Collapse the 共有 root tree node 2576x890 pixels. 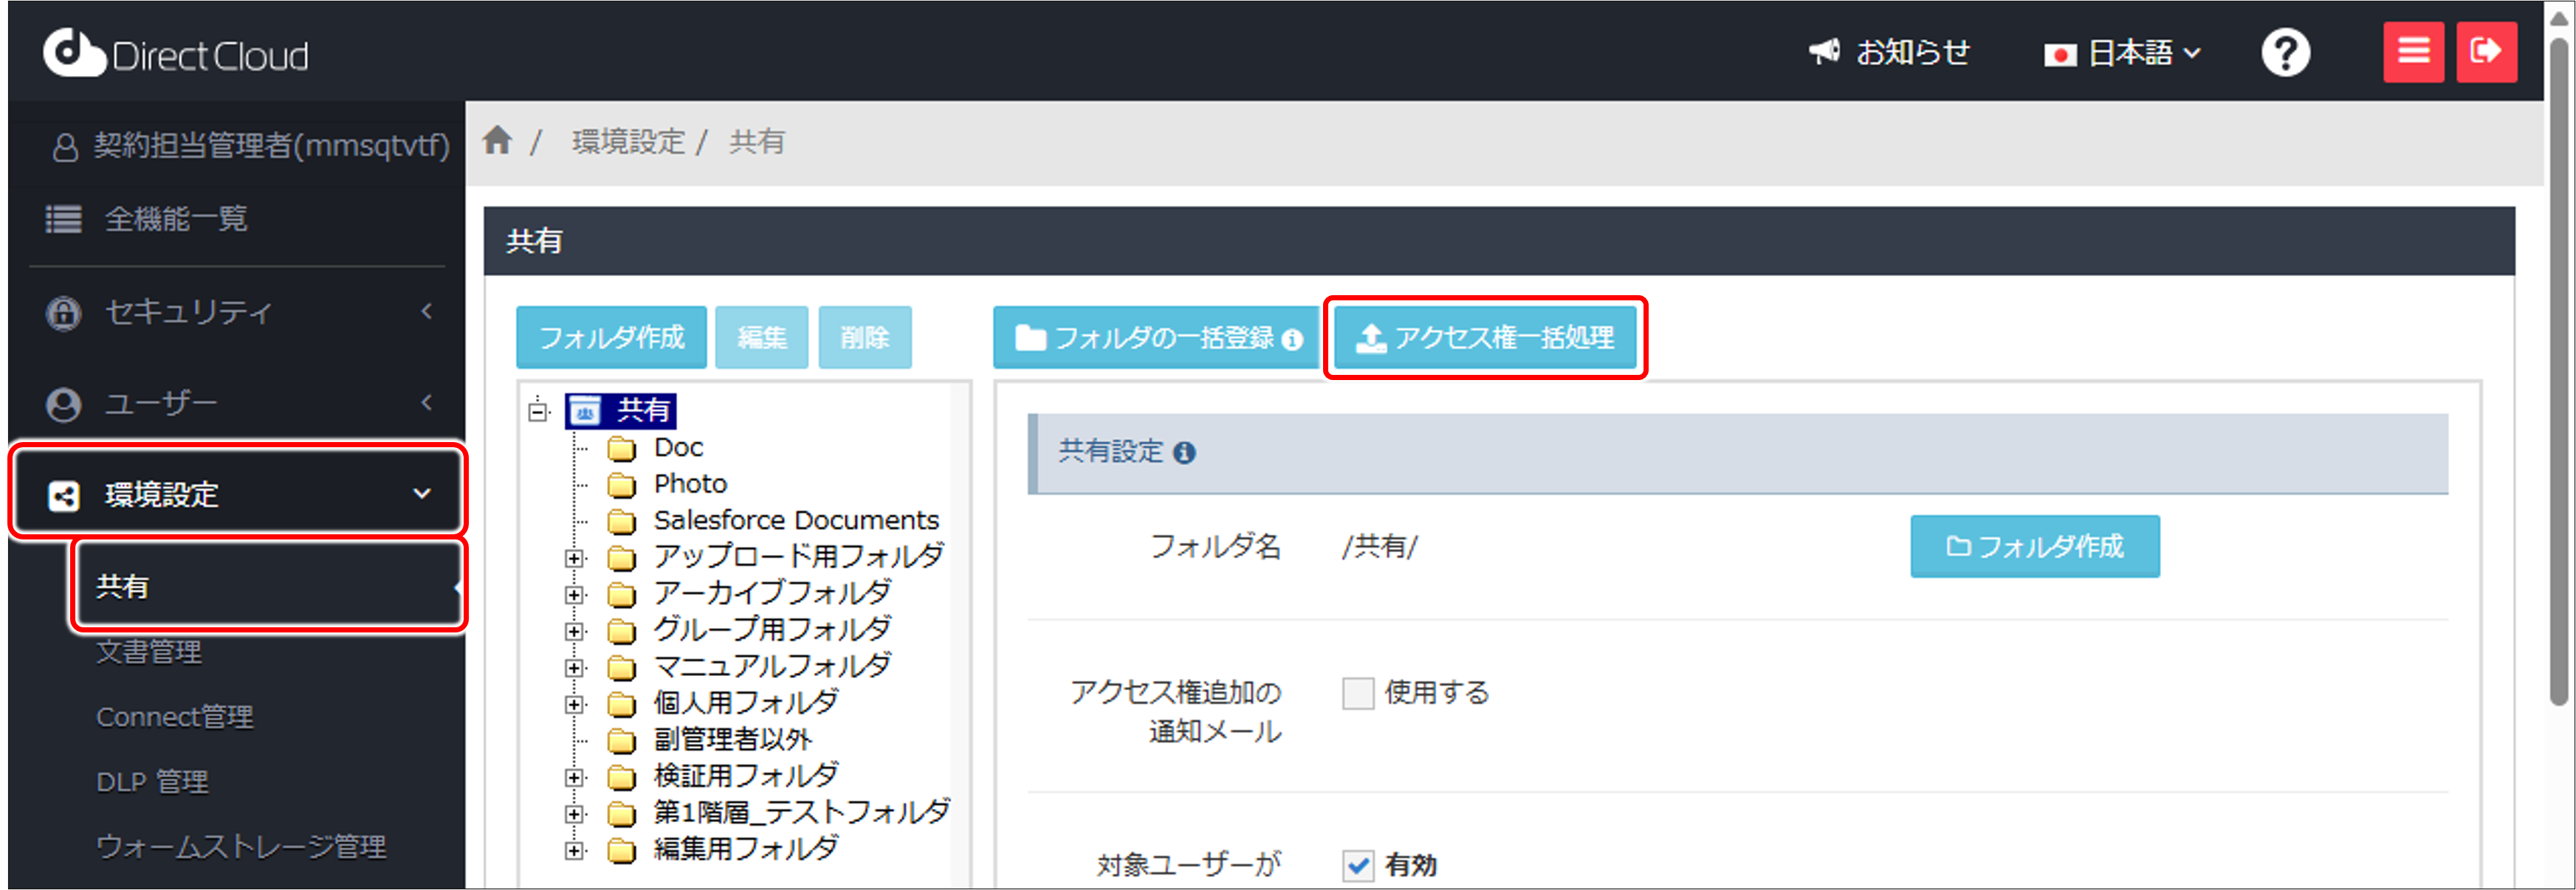pos(538,411)
